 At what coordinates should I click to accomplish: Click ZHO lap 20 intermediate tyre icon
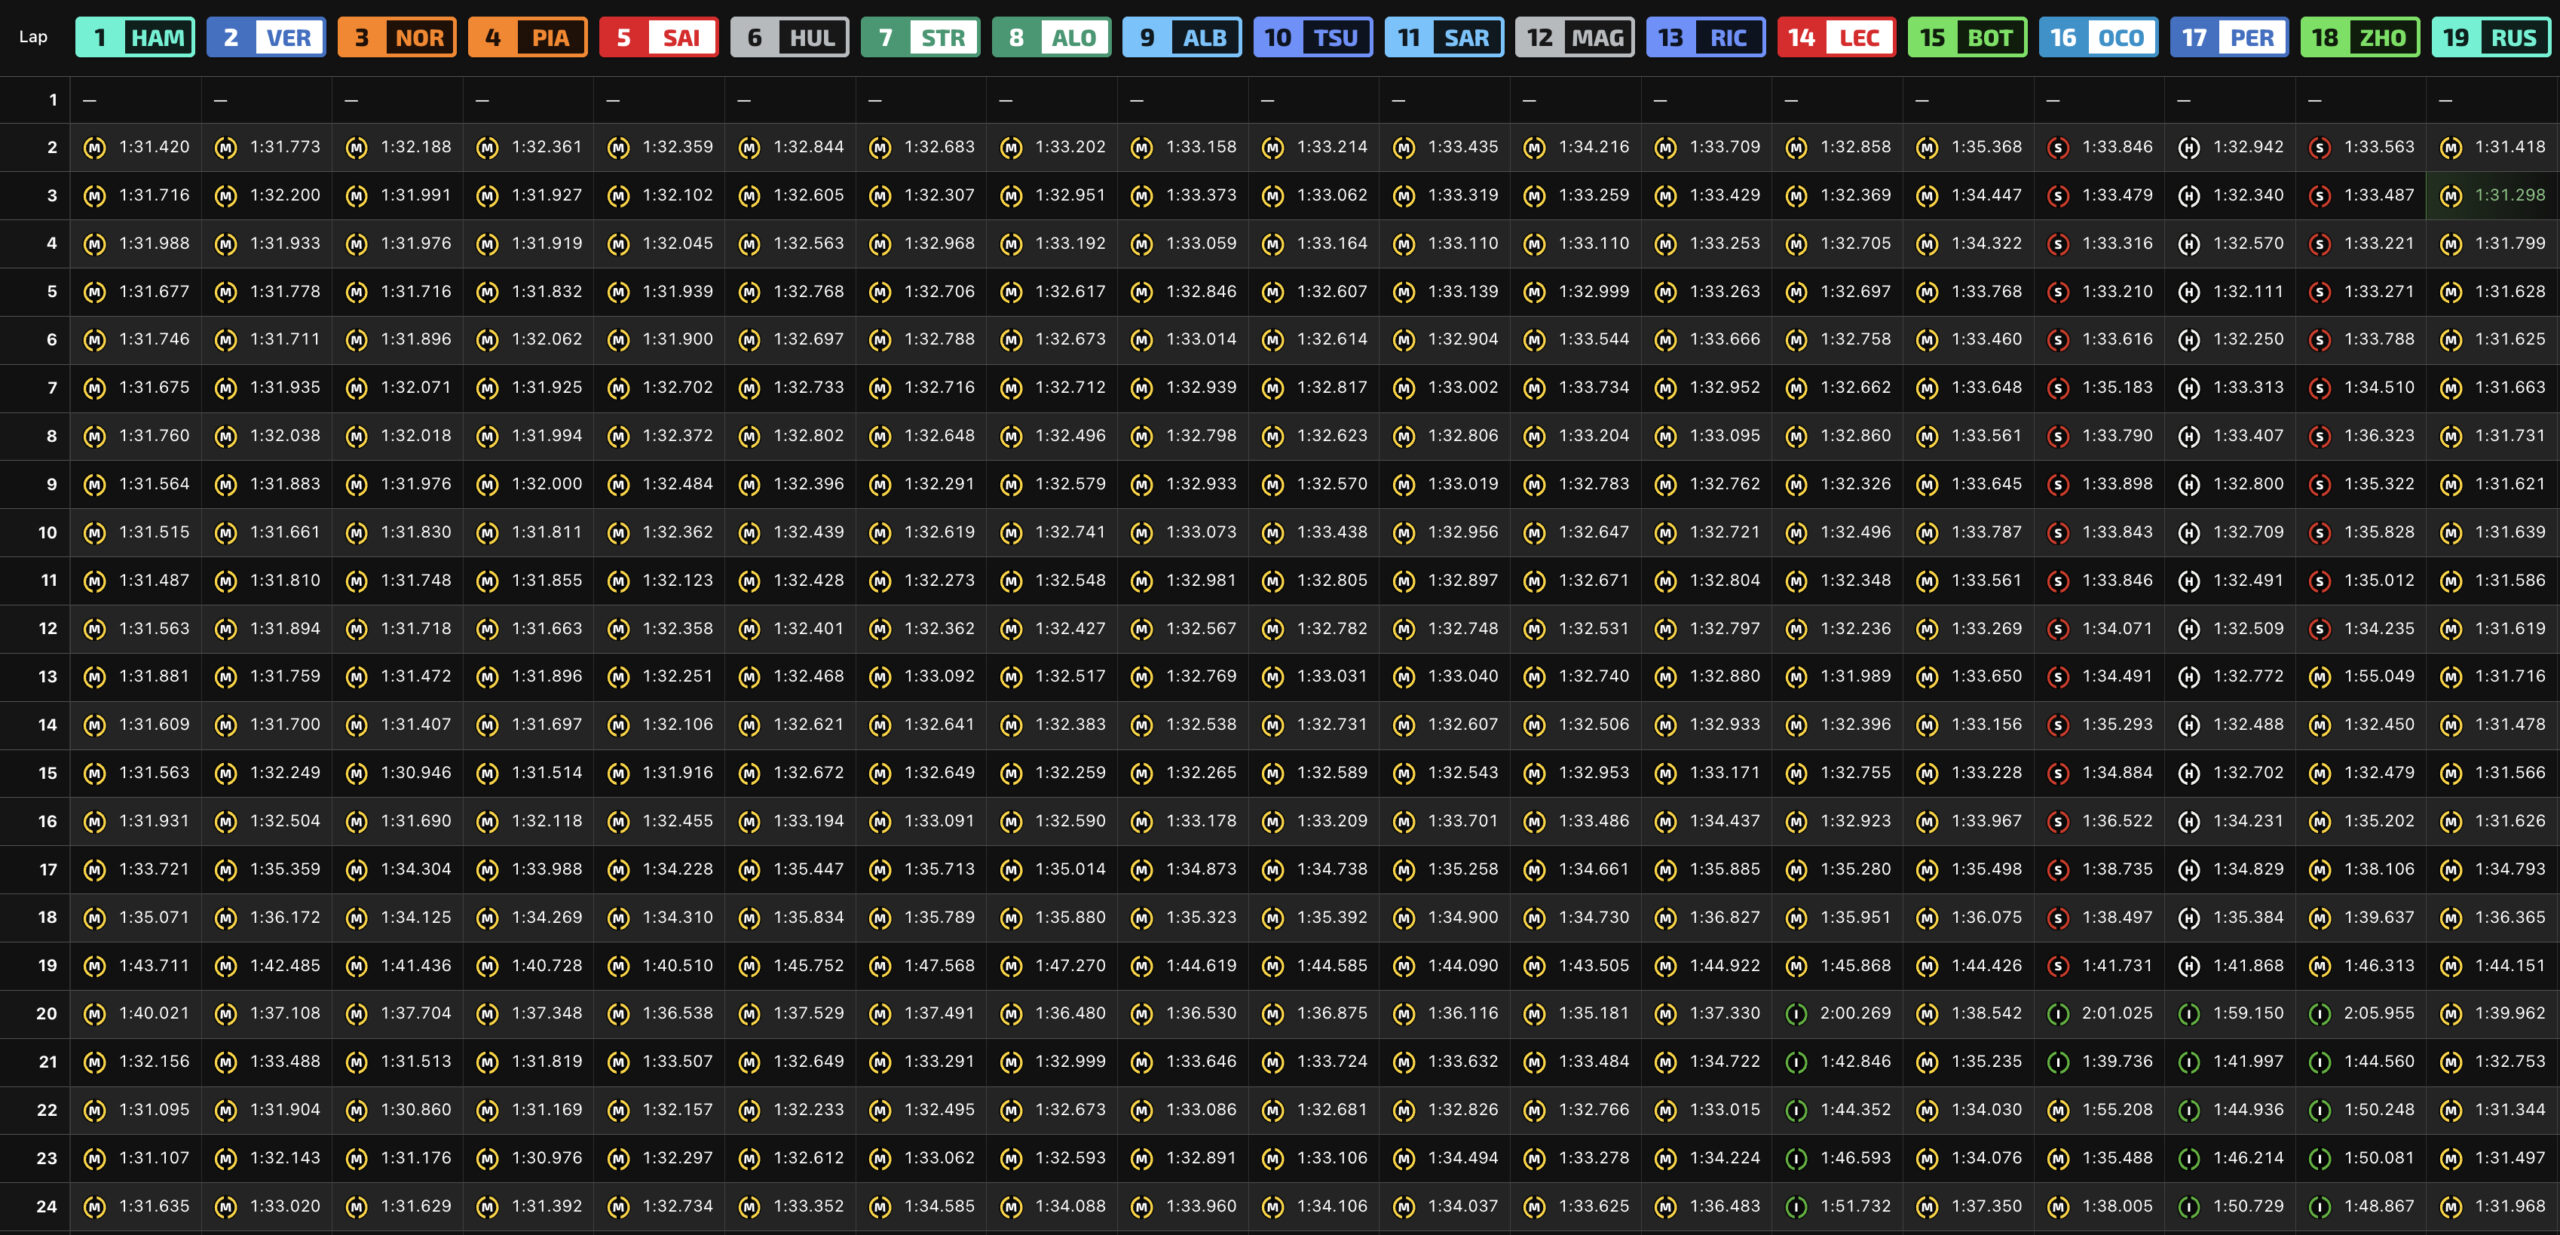click(2319, 1014)
